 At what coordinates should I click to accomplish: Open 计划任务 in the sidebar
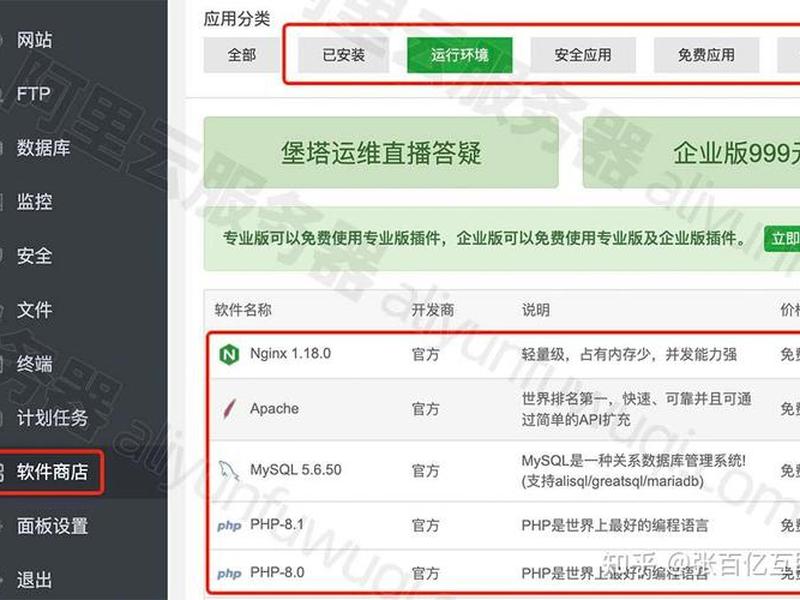tap(52, 418)
